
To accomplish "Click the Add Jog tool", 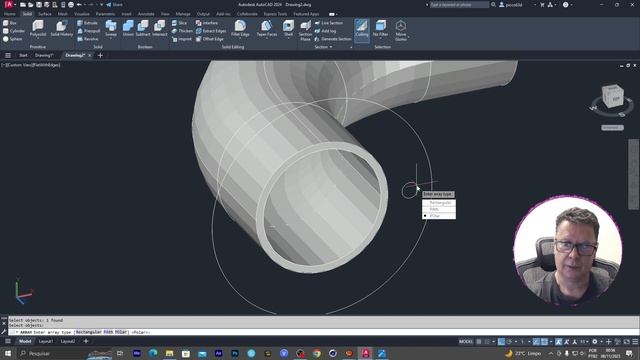I will (325, 31).
